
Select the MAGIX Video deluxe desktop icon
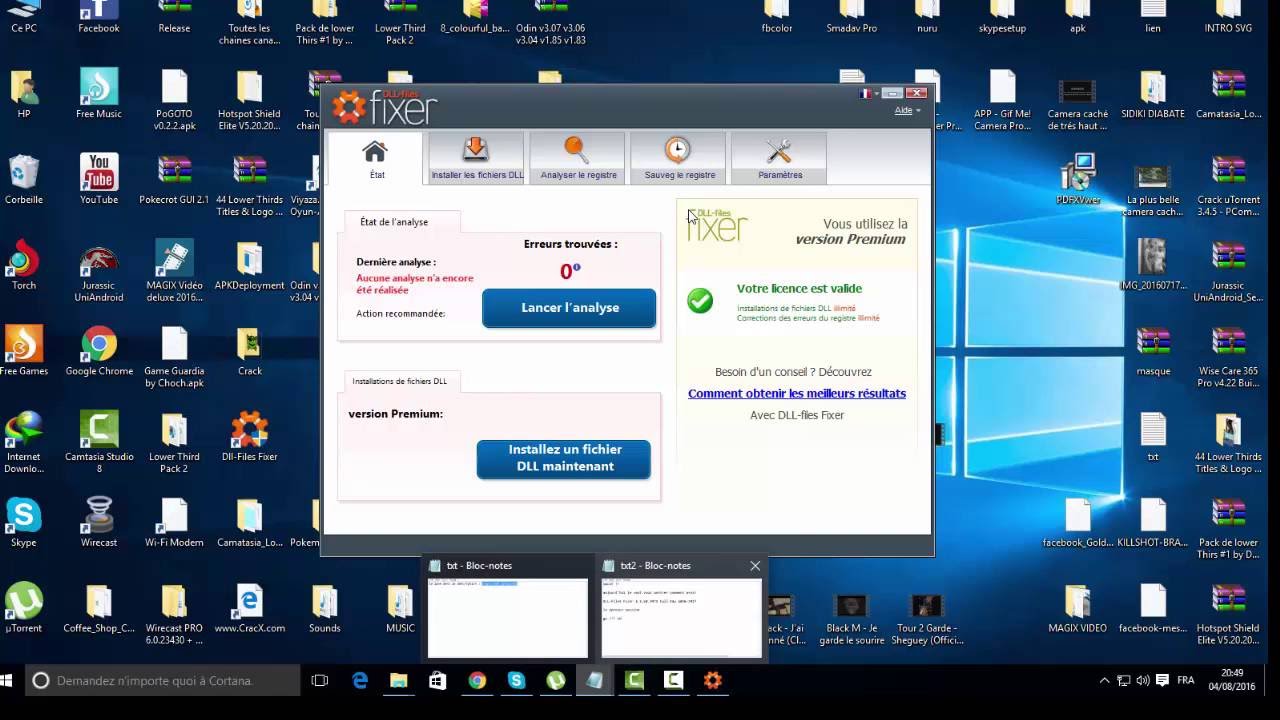[x=174, y=271]
